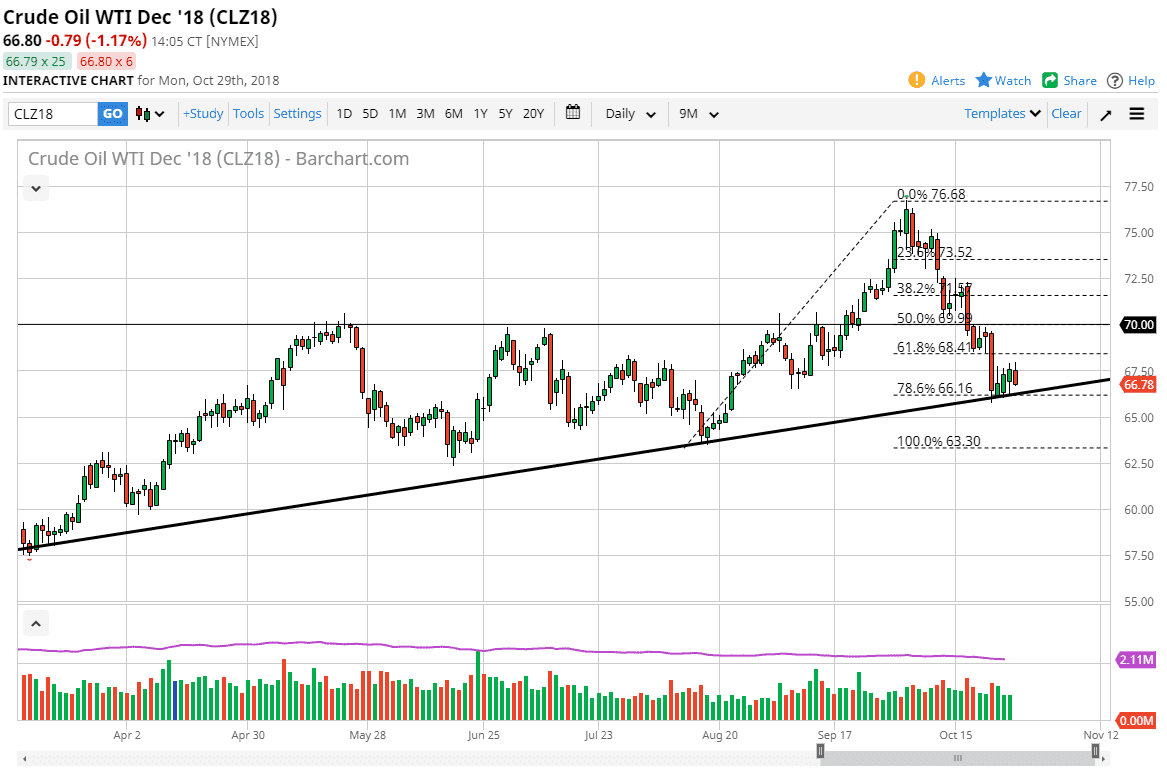
Task: Switch chart to the 5Y view
Action: [505, 114]
